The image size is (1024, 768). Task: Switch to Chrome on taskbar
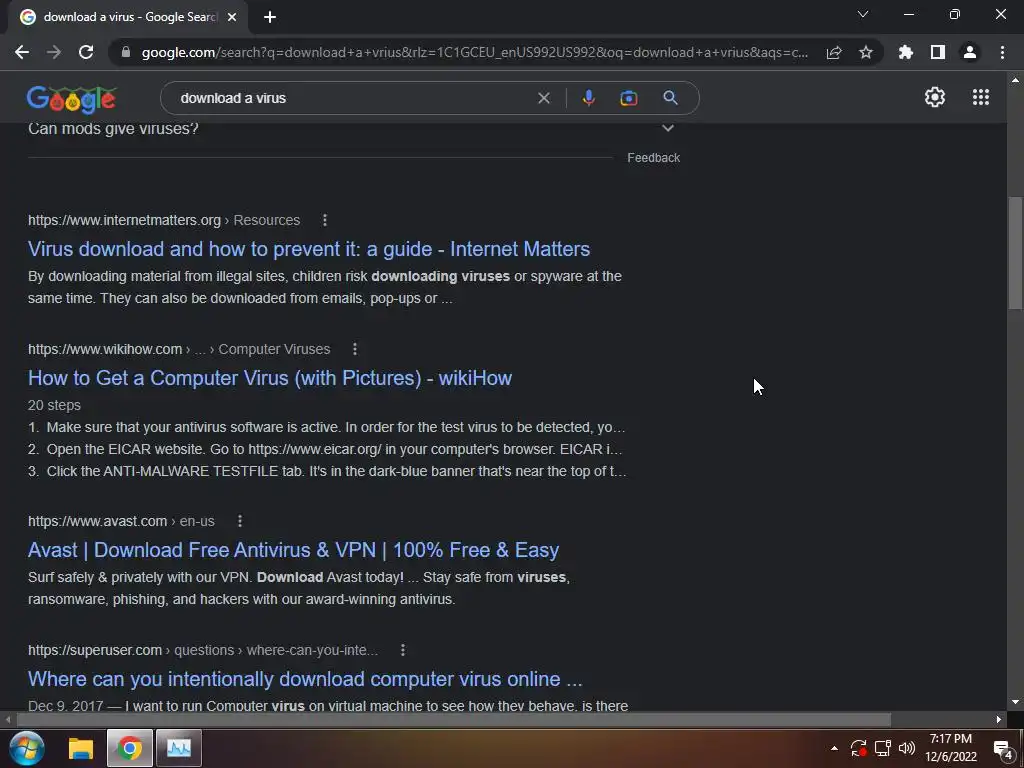(129, 748)
